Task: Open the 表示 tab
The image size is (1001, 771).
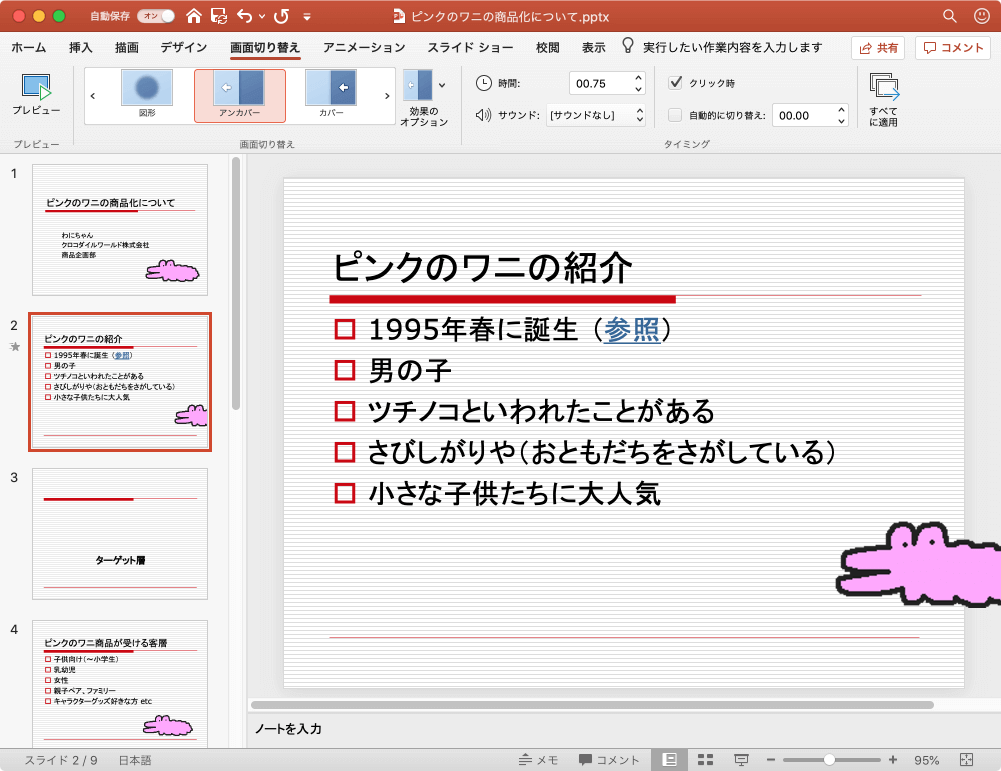Action: (594, 47)
